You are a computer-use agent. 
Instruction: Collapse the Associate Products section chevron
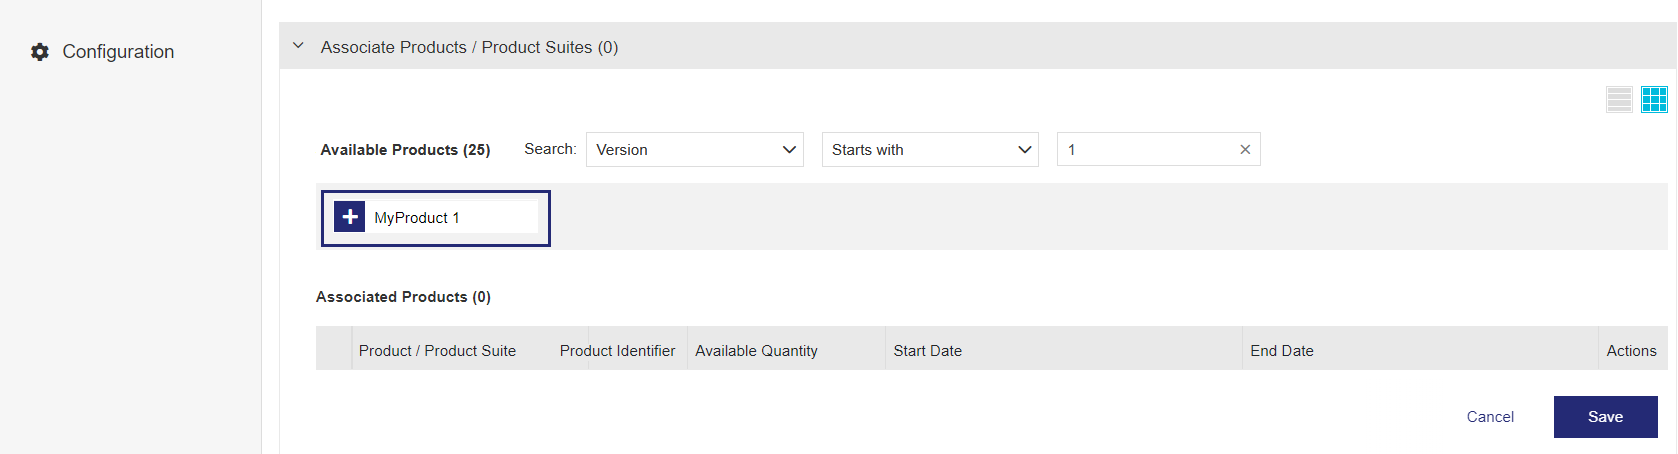298,46
